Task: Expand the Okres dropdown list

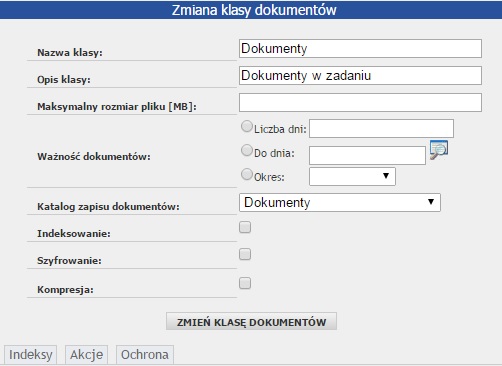Action: (x=352, y=176)
